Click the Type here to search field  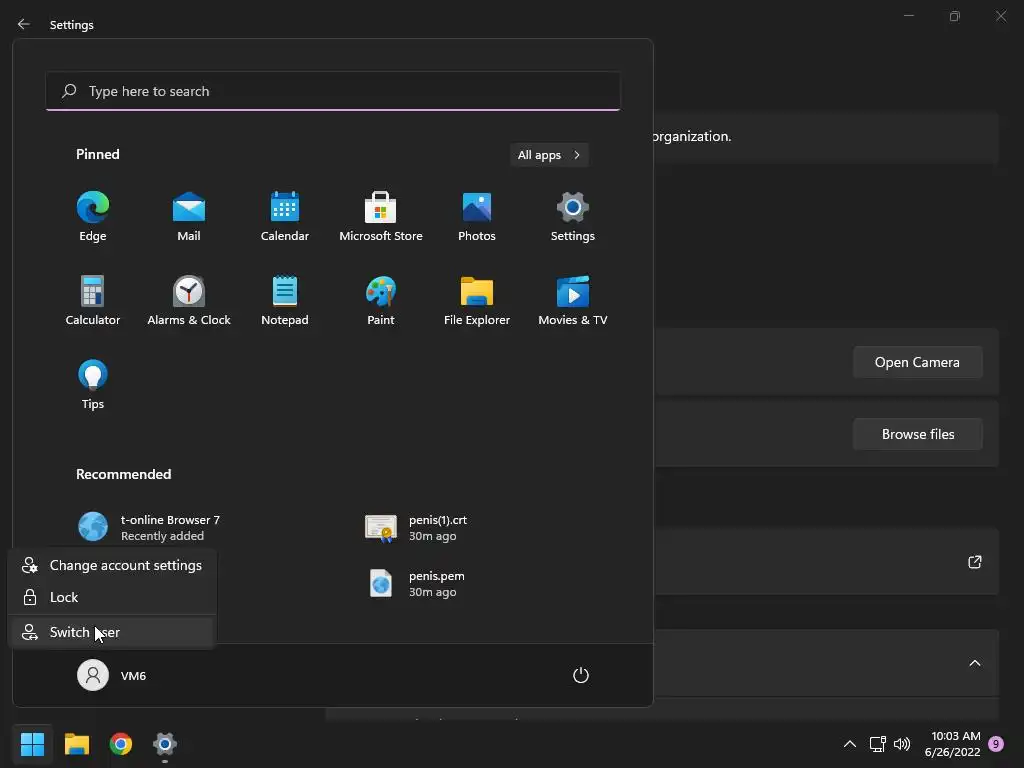point(333,91)
